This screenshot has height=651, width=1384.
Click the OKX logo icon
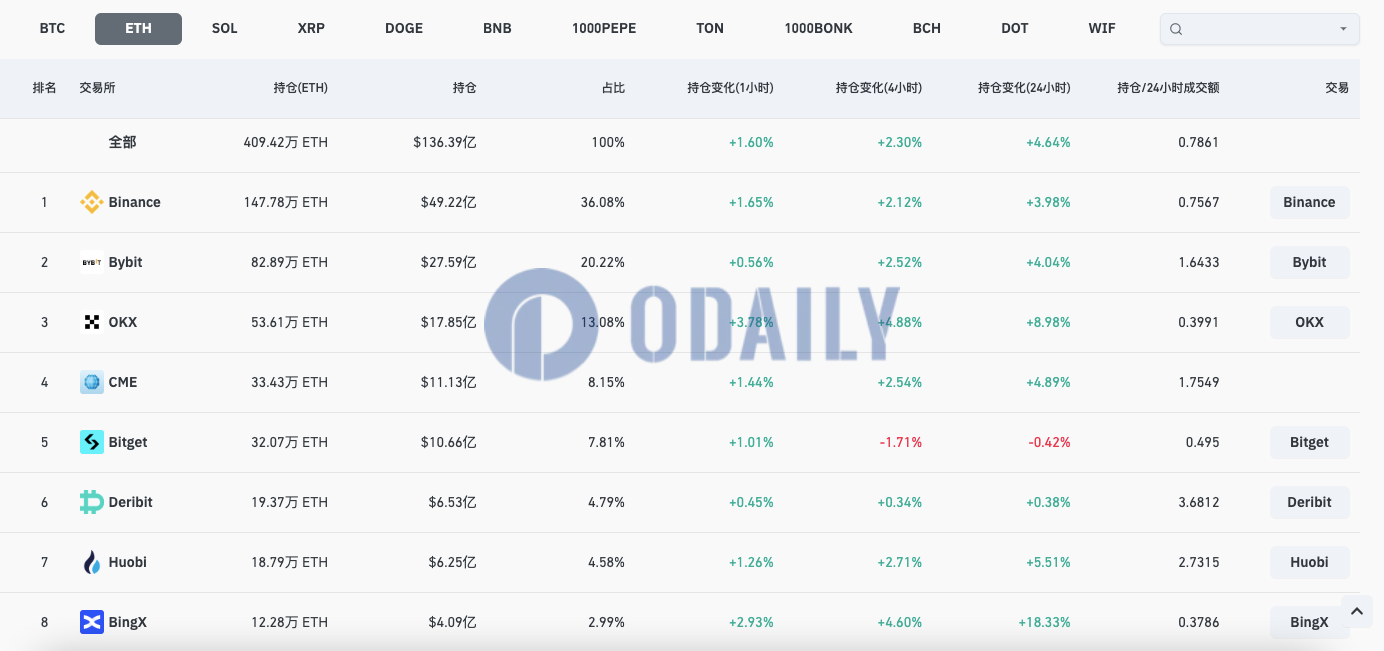coord(91,322)
